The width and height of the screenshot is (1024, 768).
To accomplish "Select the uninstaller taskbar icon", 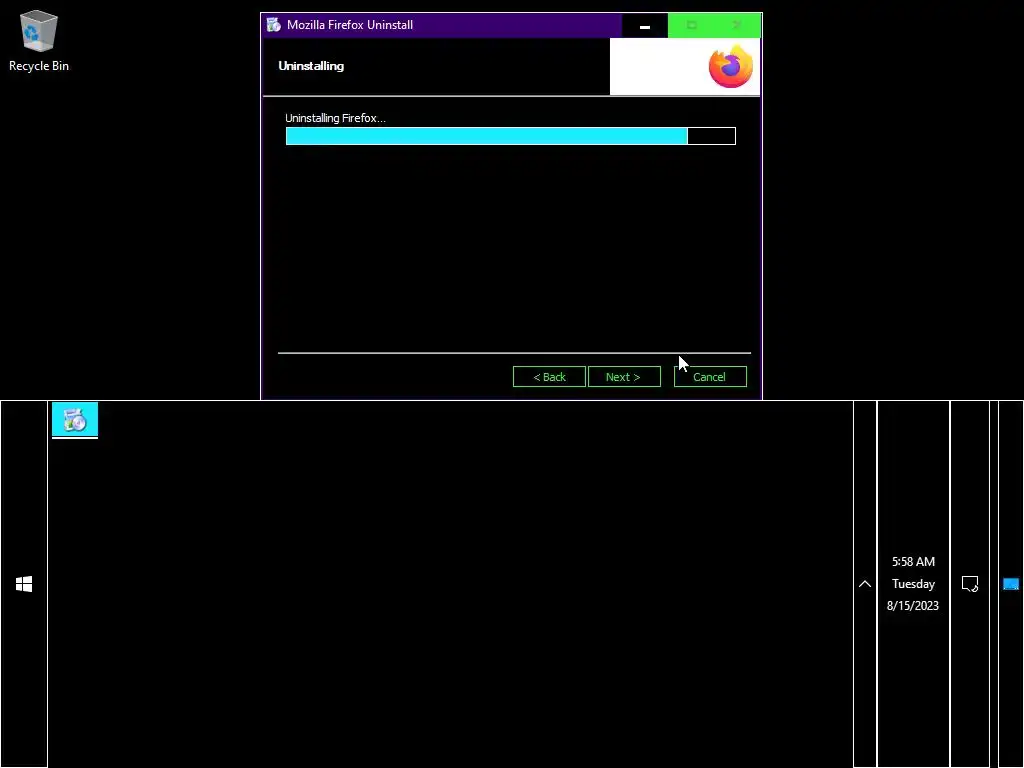I will click(75, 420).
